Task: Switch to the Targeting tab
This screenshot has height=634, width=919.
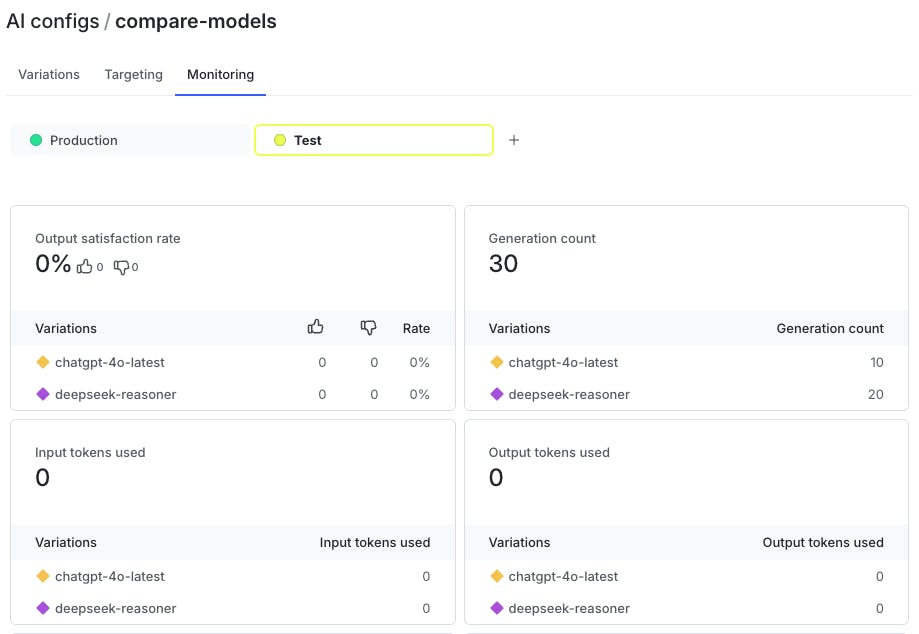Action: pyautogui.click(x=133, y=74)
